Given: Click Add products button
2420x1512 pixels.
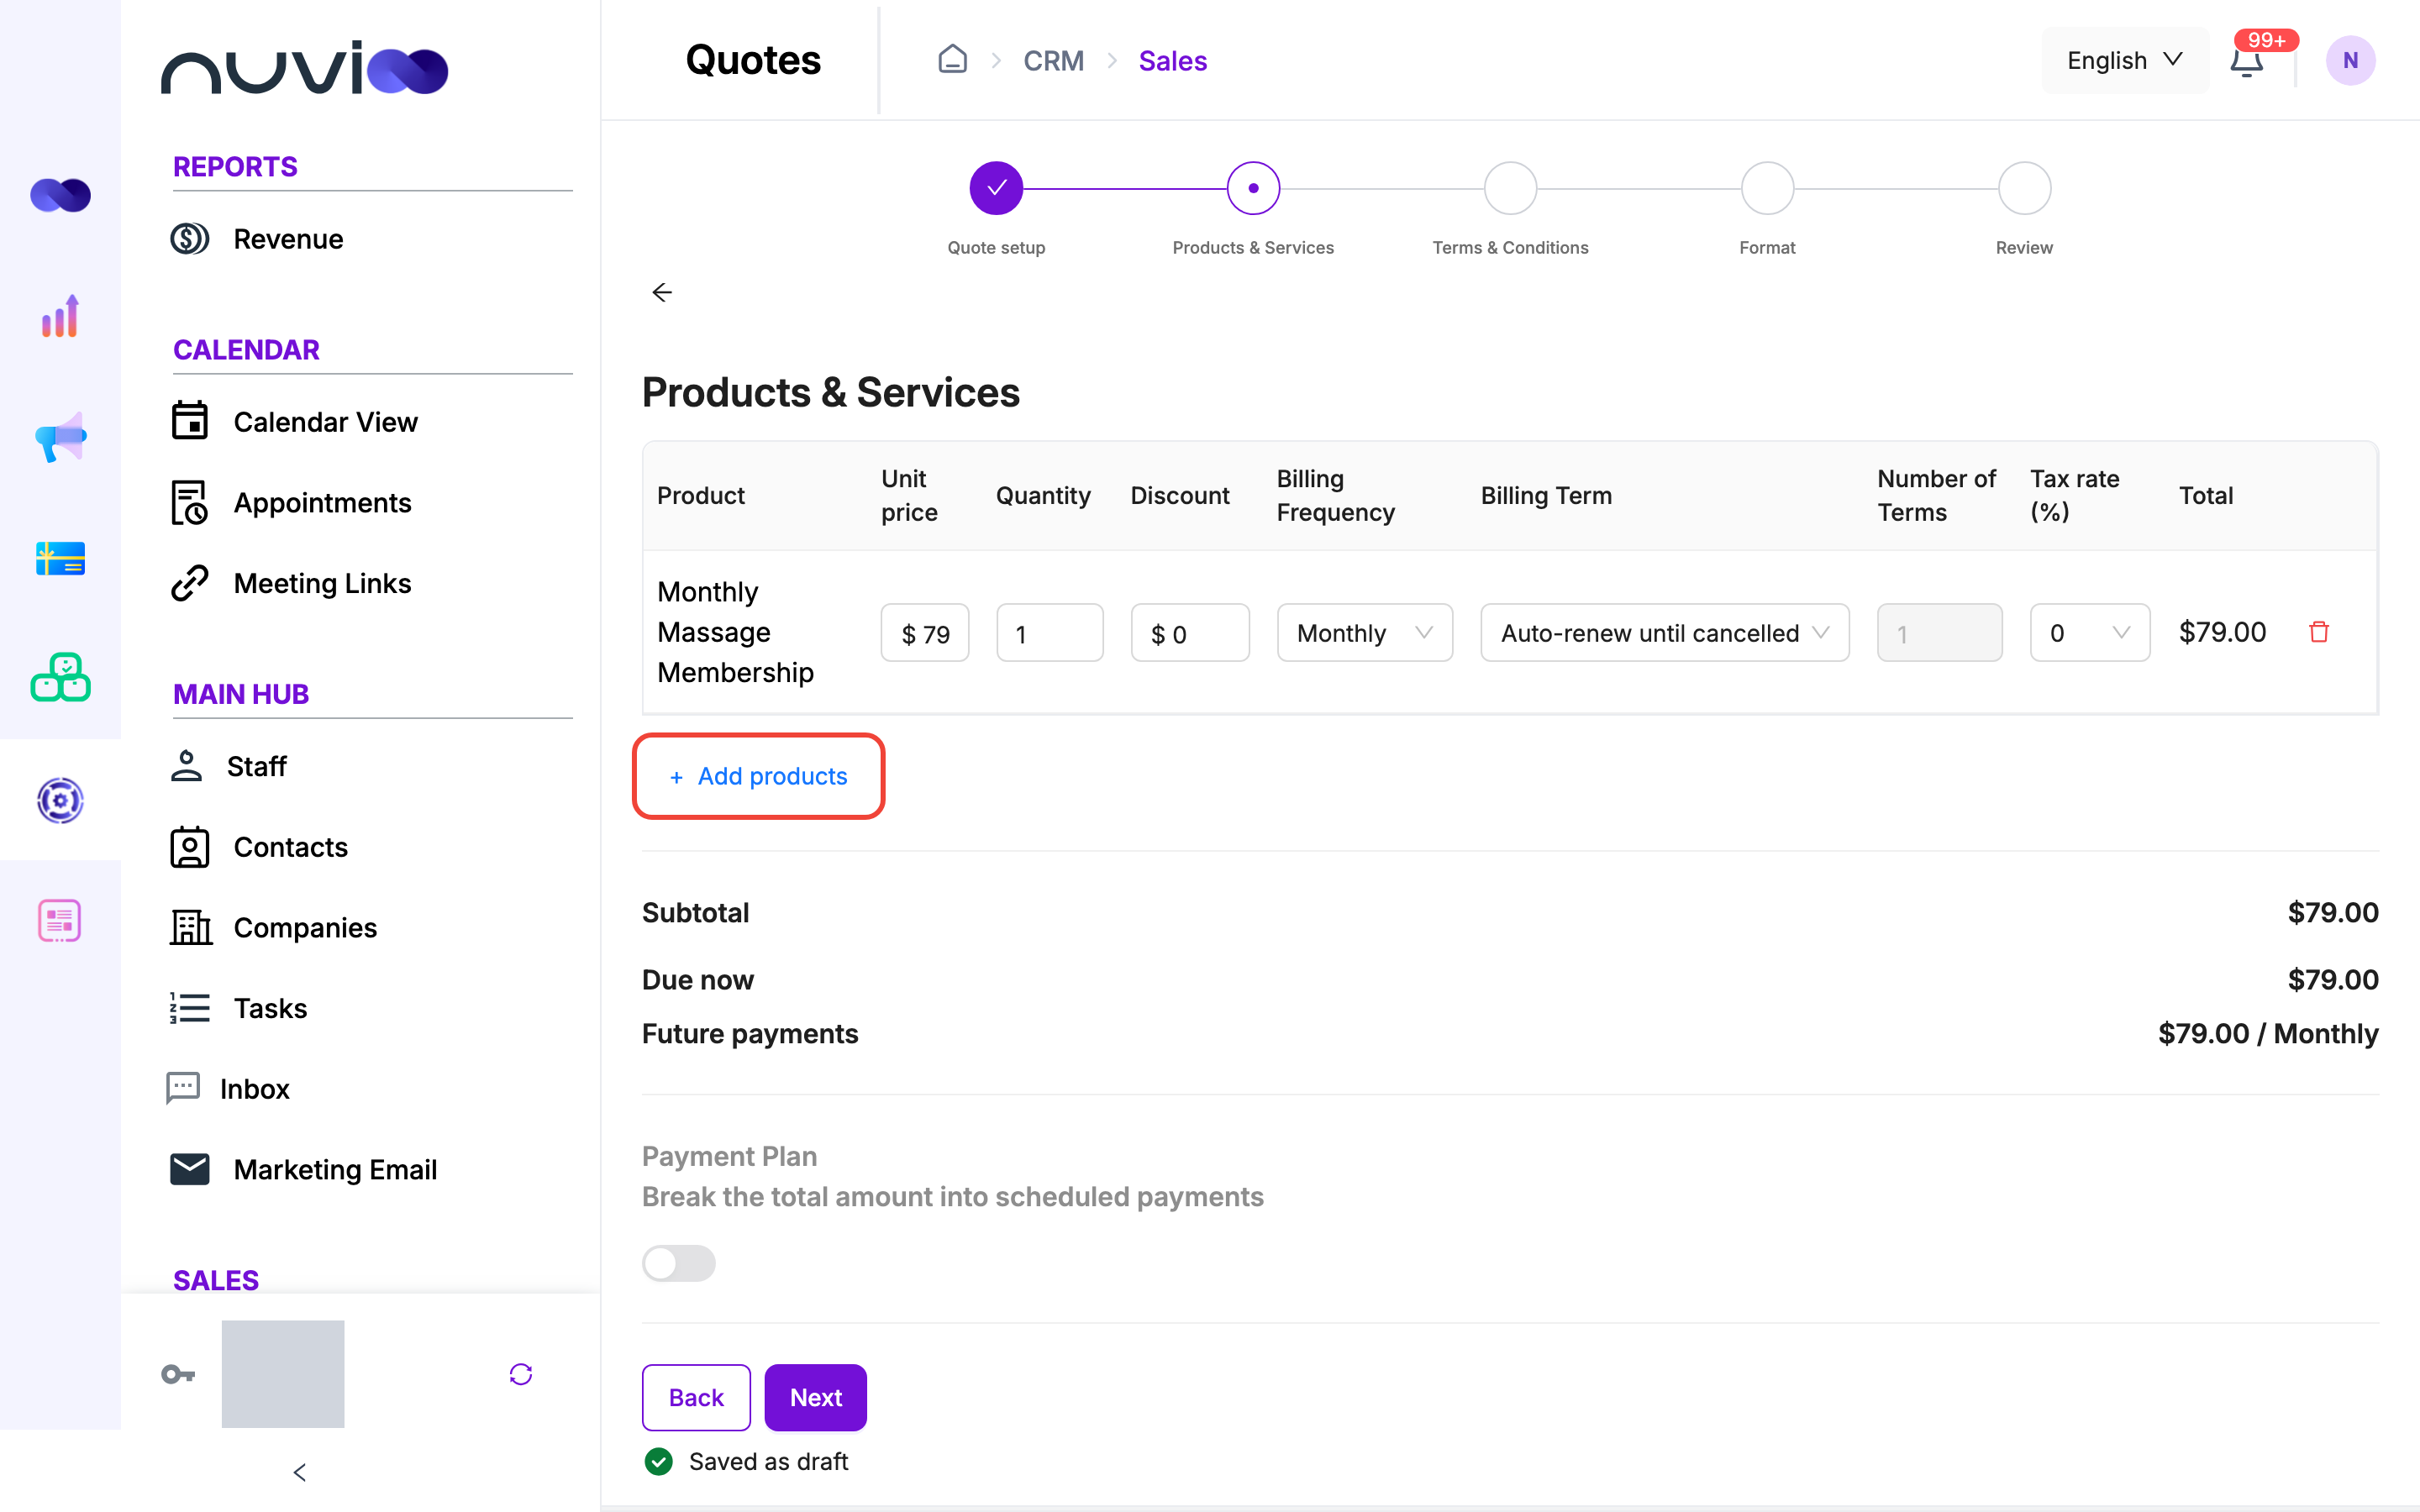Looking at the screenshot, I should point(759,776).
